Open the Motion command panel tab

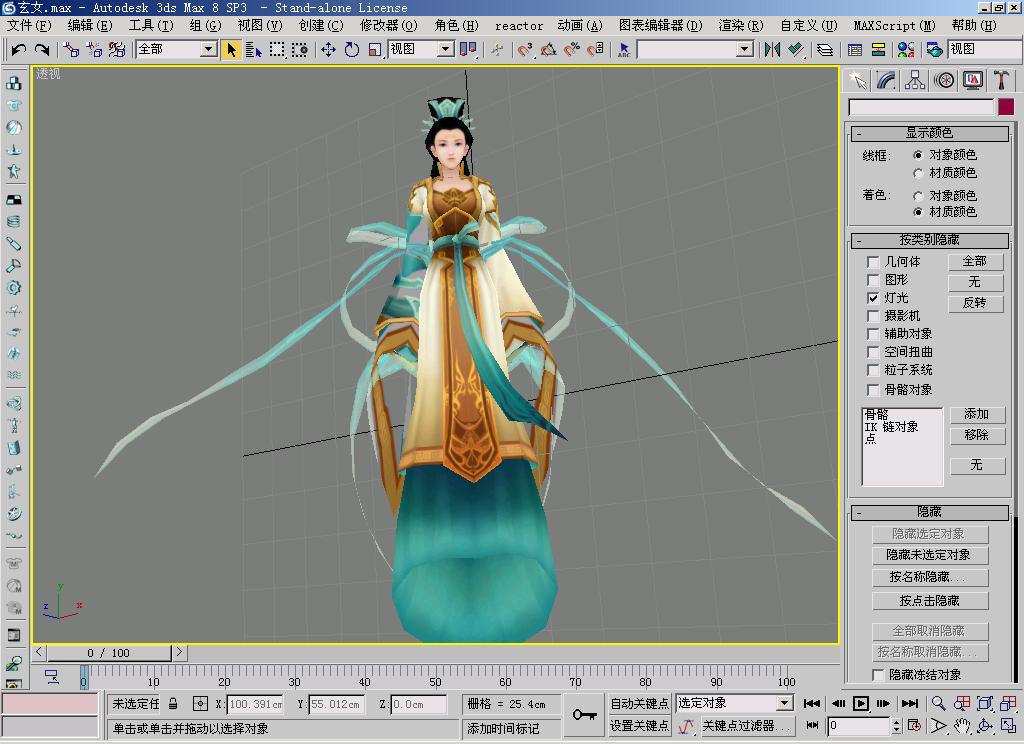click(x=944, y=81)
